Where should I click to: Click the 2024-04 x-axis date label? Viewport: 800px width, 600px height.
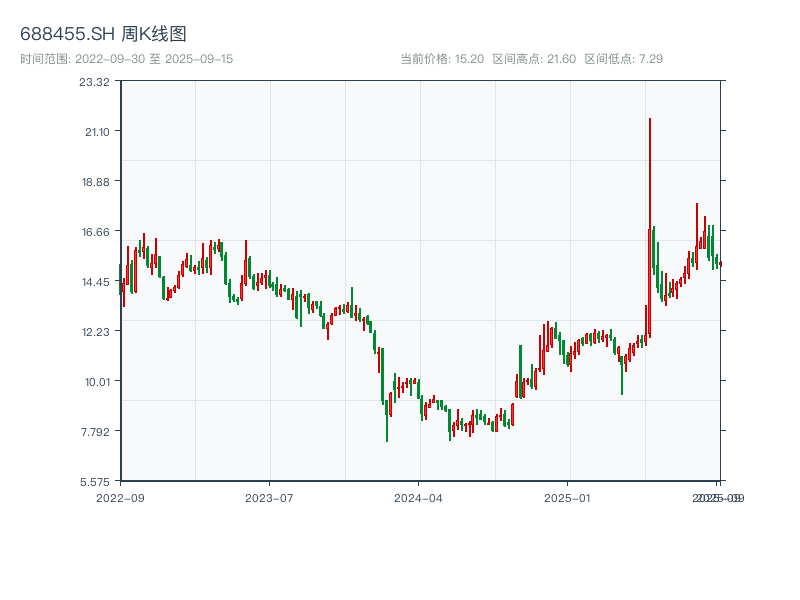[x=419, y=497]
